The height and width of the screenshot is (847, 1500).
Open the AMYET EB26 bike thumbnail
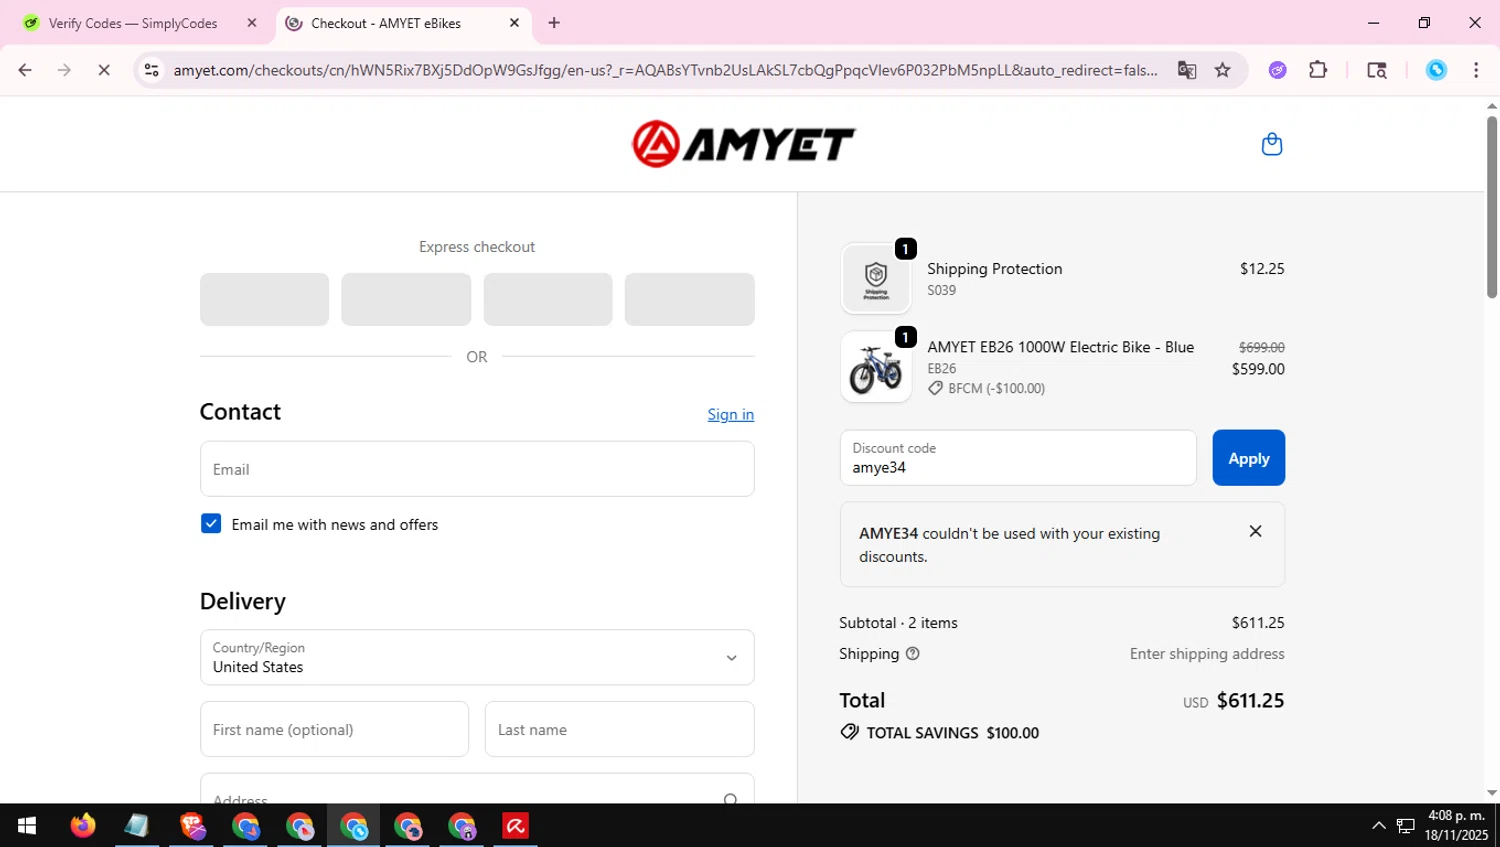coord(876,367)
